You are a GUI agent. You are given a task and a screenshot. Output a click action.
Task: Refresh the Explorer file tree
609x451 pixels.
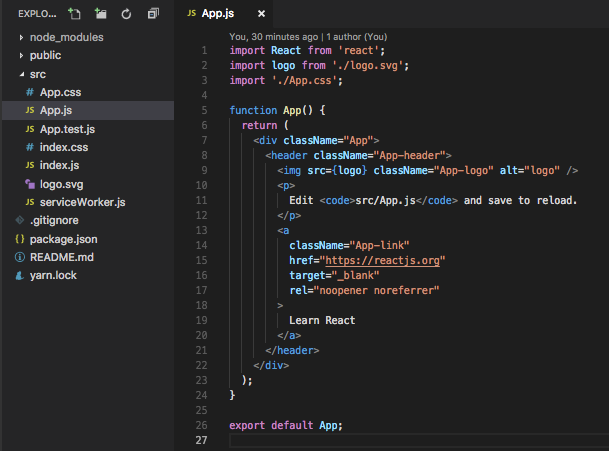coord(126,14)
